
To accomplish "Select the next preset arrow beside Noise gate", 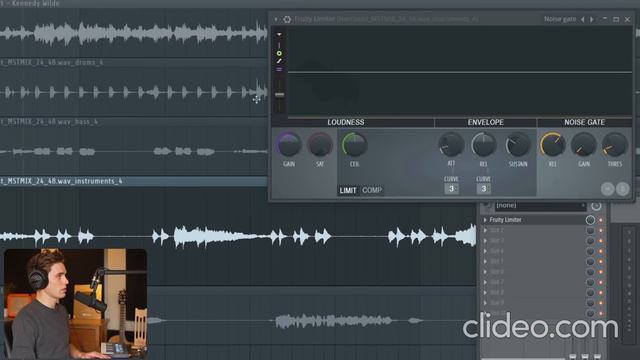I will point(591,19).
